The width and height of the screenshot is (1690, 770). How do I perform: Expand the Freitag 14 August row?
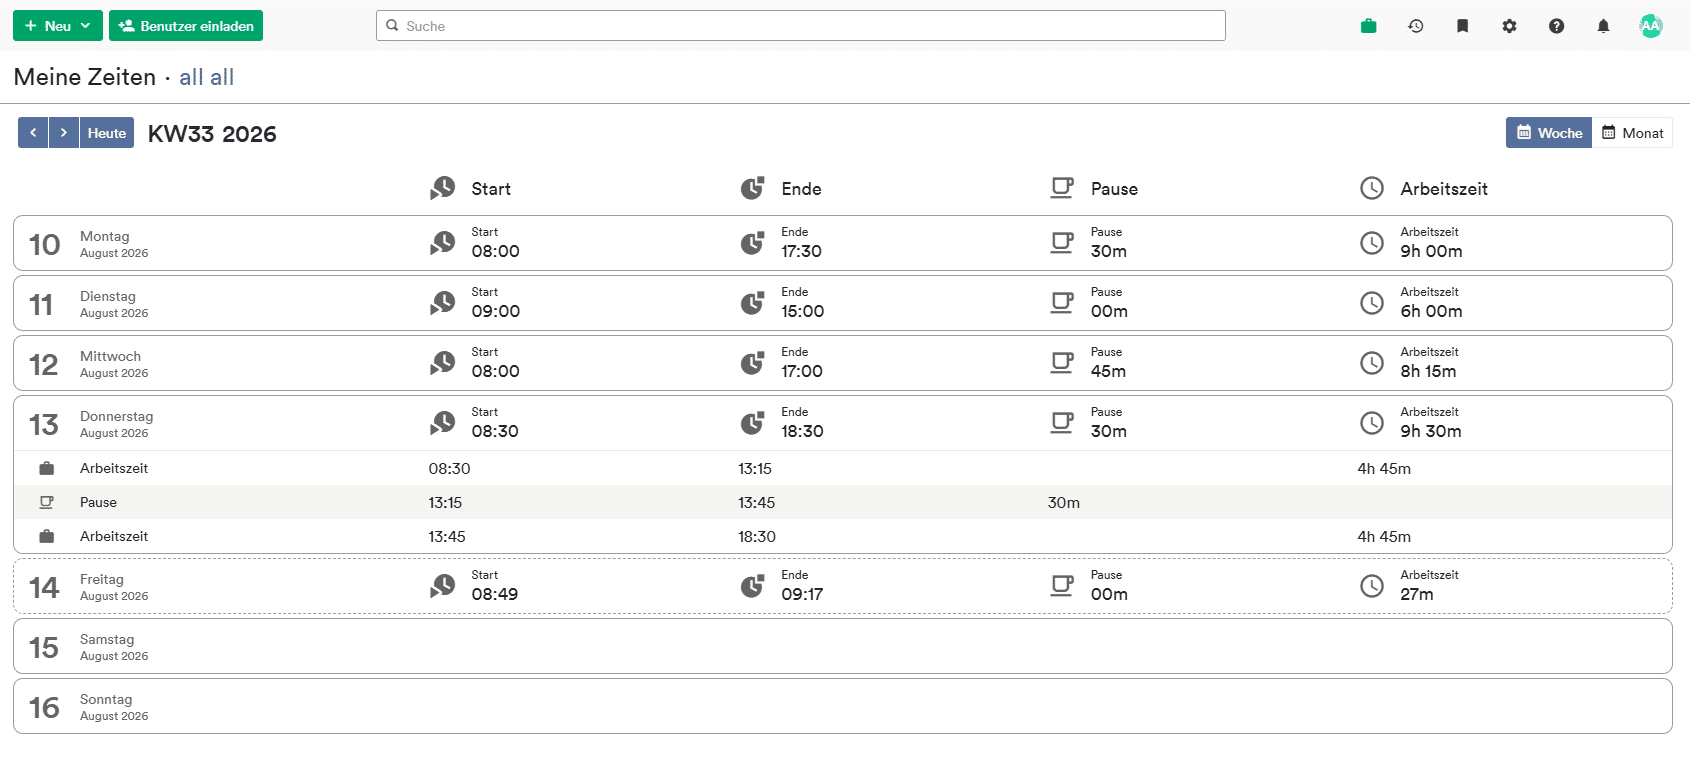[843, 586]
